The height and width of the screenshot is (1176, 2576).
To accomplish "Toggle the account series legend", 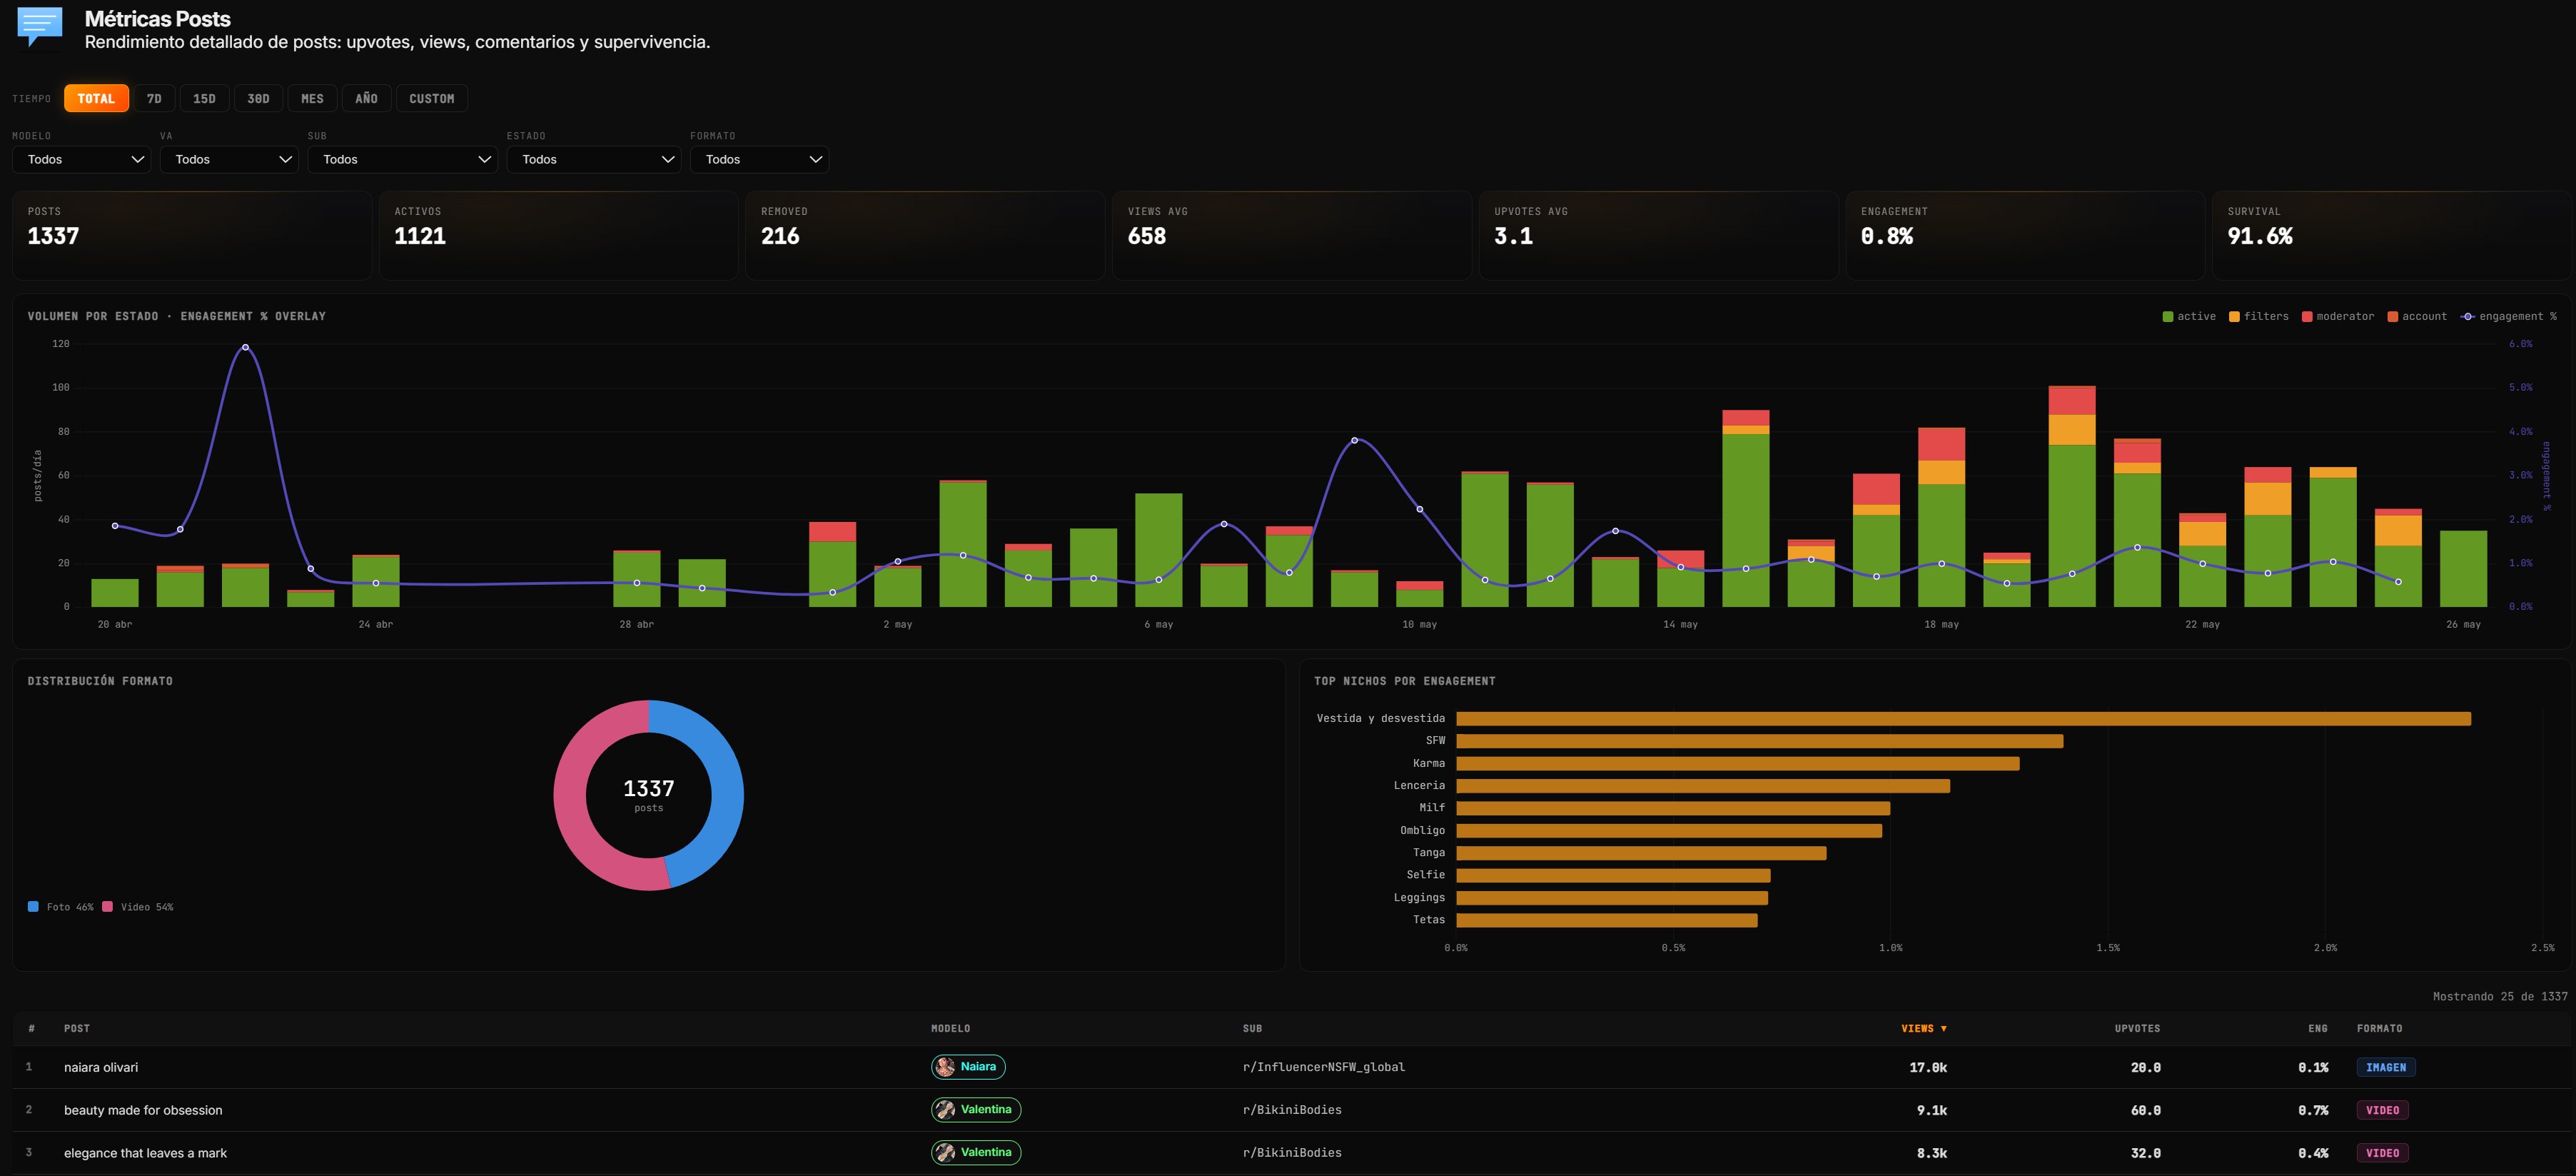I will pos(2417,316).
